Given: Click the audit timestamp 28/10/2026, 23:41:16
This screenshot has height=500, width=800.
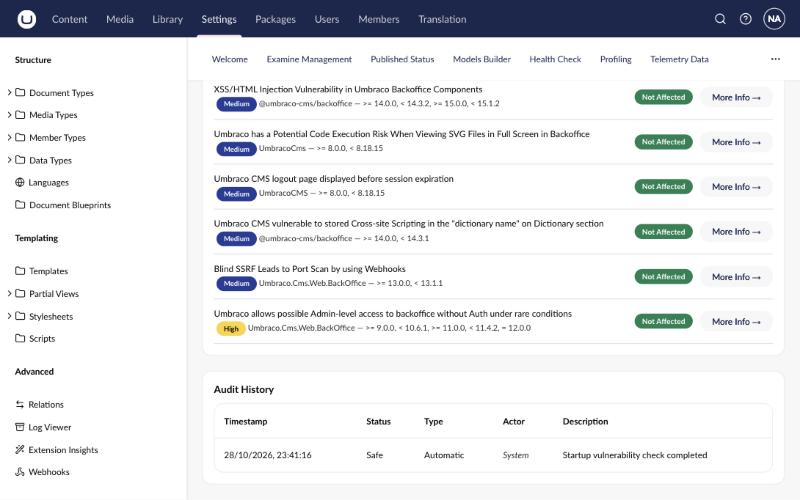Looking at the screenshot, I should [267, 455].
